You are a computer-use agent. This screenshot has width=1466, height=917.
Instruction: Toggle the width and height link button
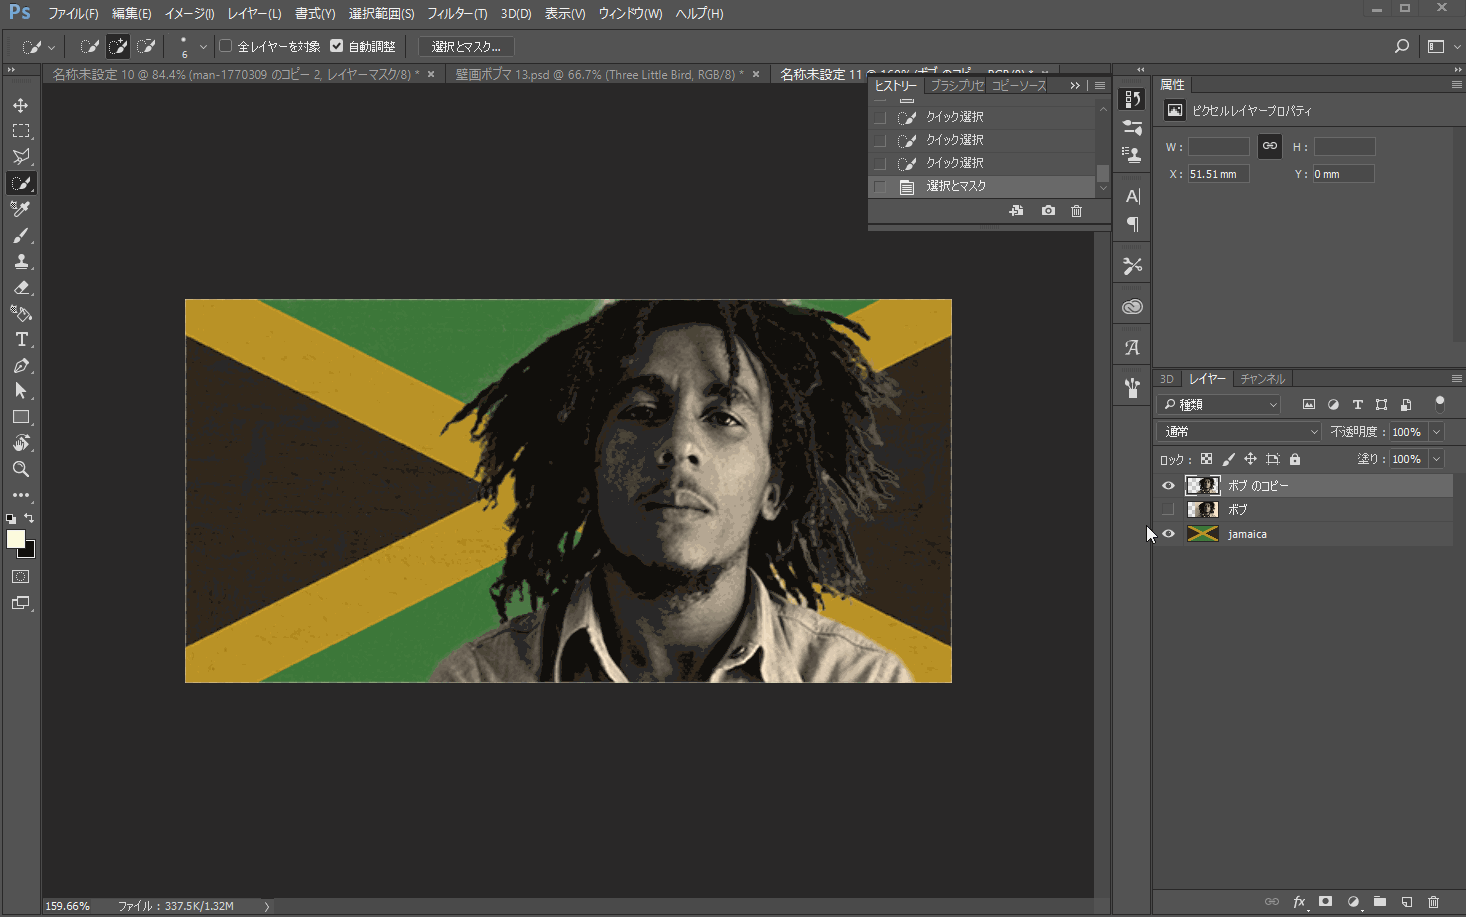point(1269,146)
